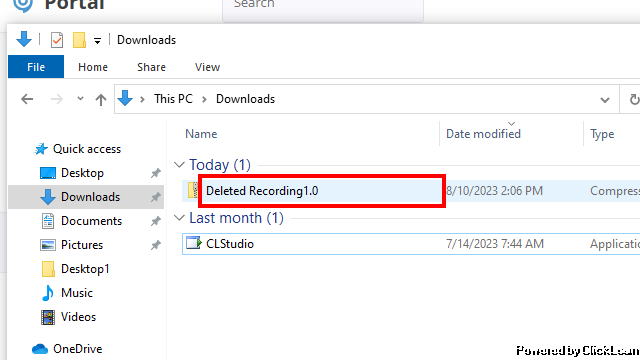This screenshot has width=640, height=360.
Task: Toggle the pin next to Pictures
Action: (x=156, y=245)
